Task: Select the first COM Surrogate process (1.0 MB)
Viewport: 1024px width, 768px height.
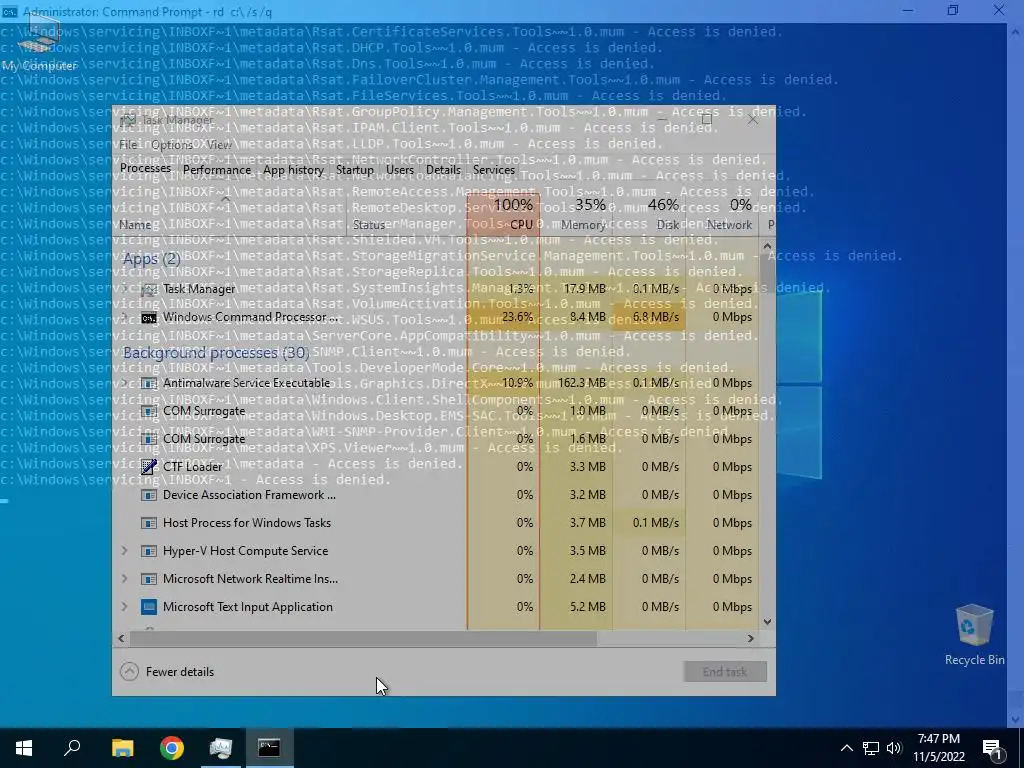Action: 436,411
